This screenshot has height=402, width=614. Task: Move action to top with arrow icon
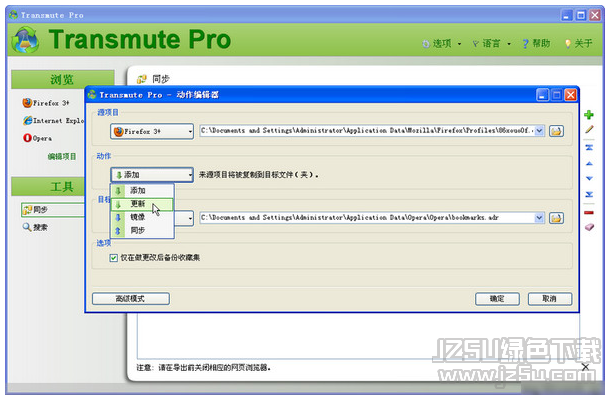tap(589, 148)
